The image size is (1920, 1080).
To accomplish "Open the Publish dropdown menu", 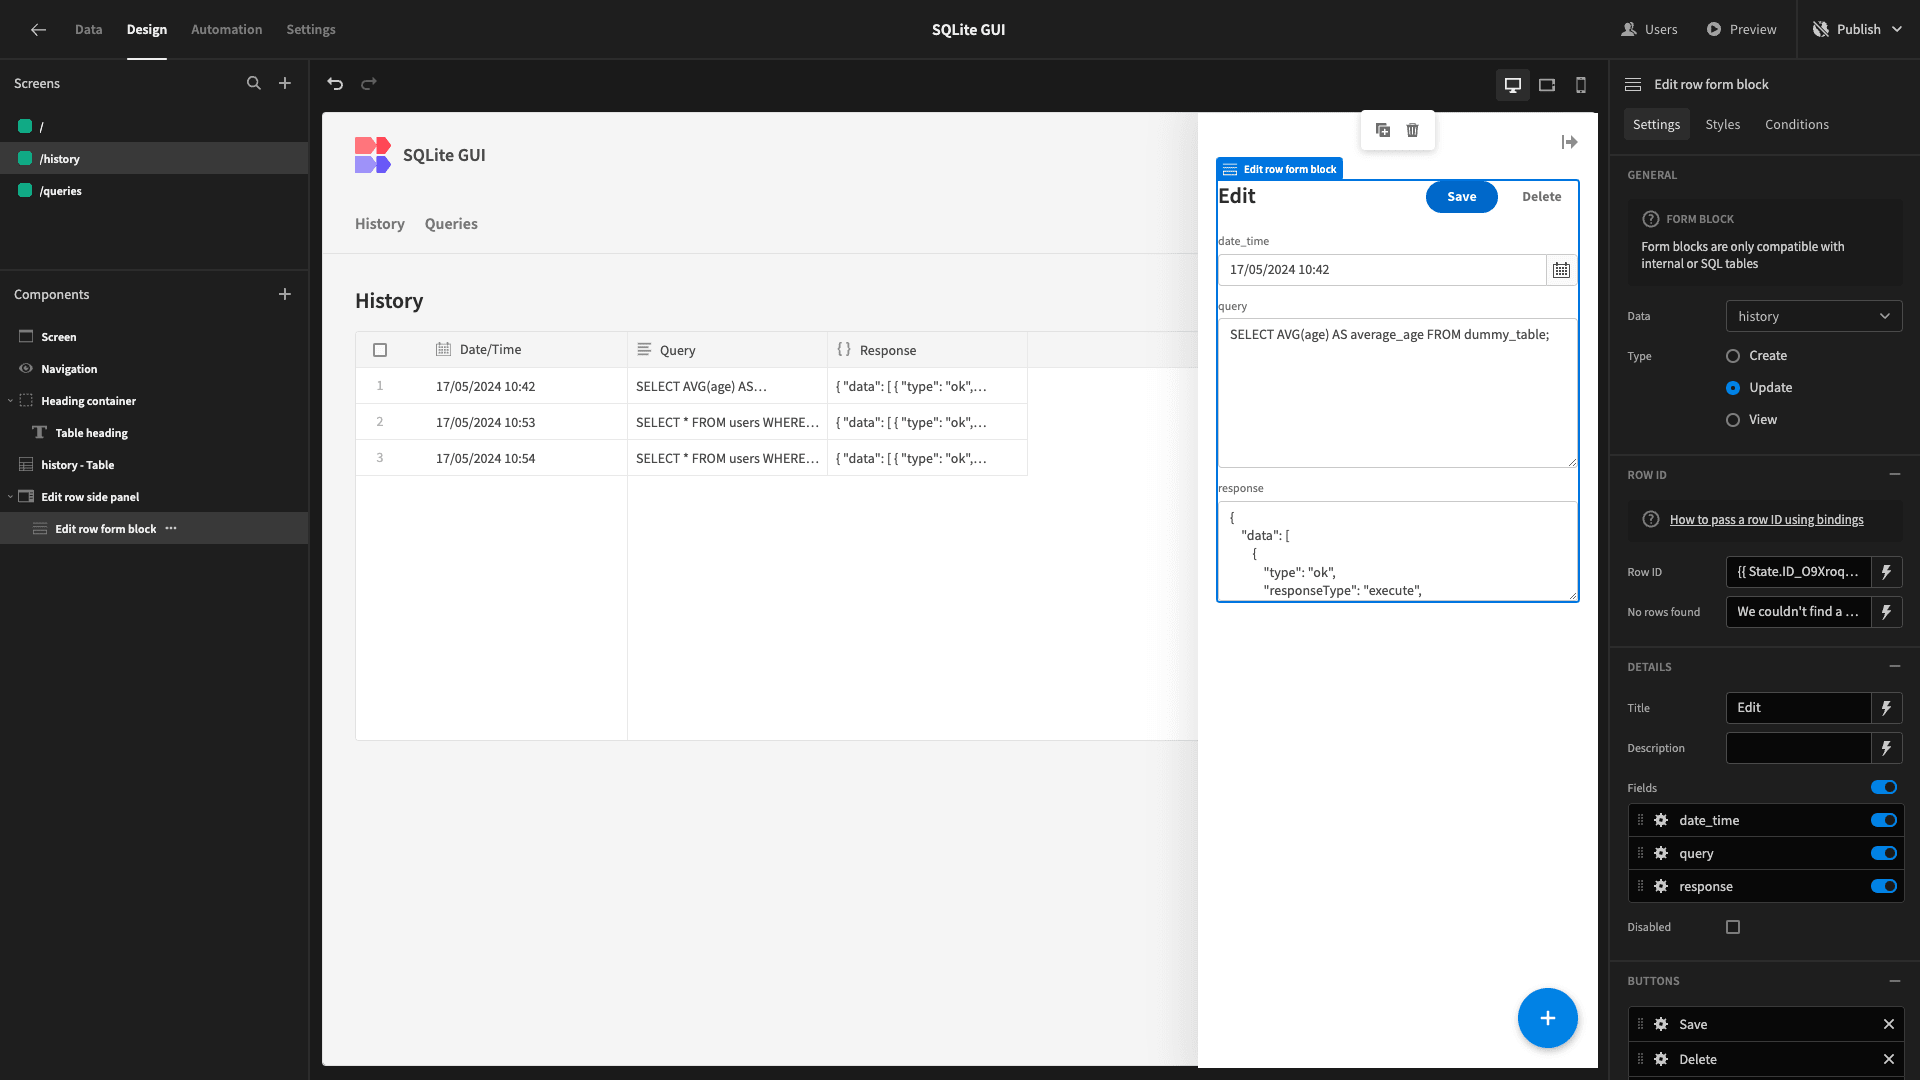I will [x=1859, y=30].
